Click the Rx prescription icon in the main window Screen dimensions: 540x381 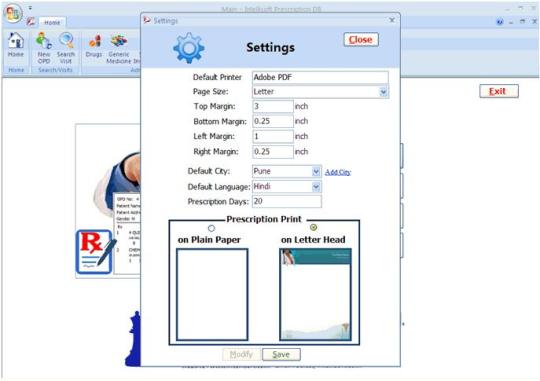[x=95, y=252]
